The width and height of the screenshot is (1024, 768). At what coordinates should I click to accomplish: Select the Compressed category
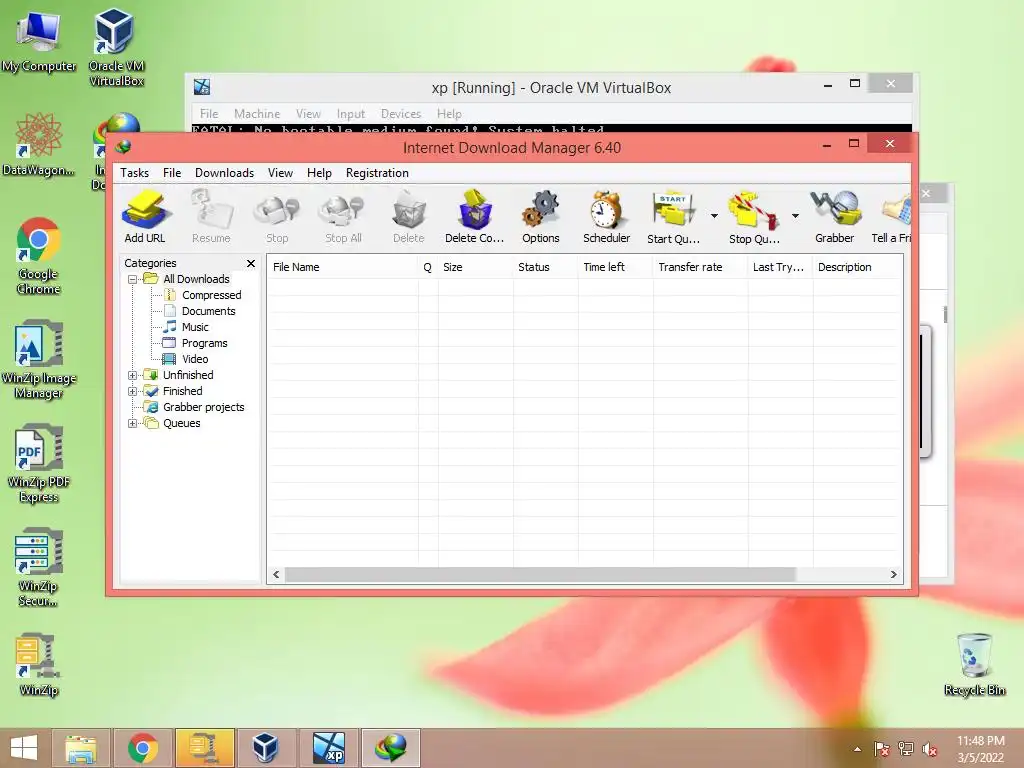(x=212, y=295)
